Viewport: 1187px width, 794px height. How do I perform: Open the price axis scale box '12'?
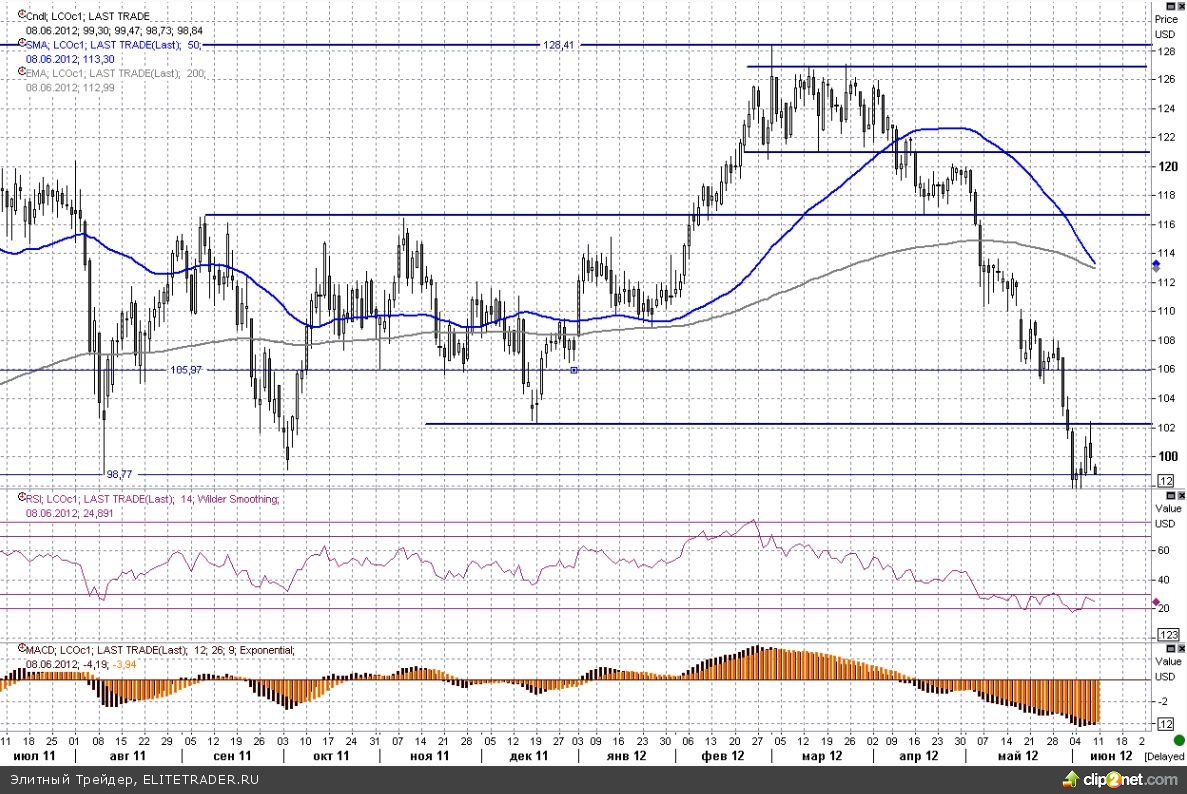point(1166,481)
